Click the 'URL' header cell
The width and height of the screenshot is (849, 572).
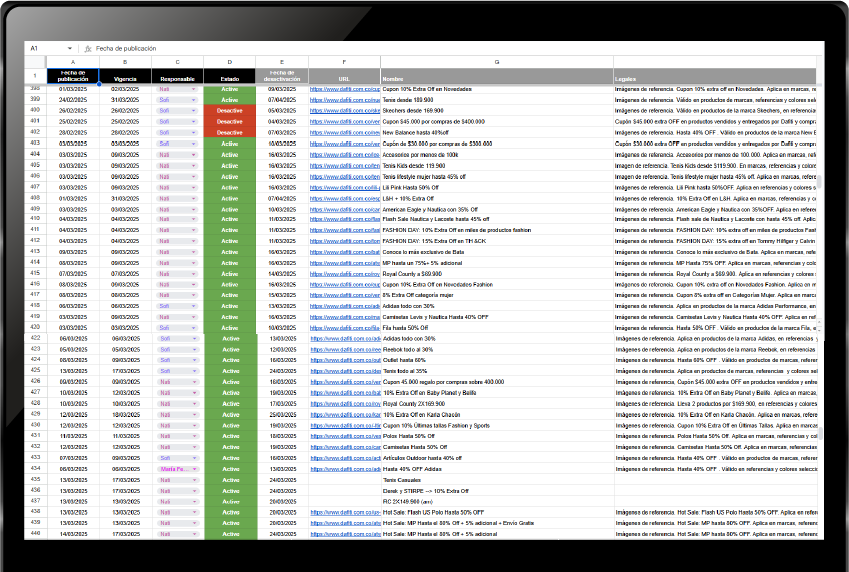pyautogui.click(x=344, y=76)
